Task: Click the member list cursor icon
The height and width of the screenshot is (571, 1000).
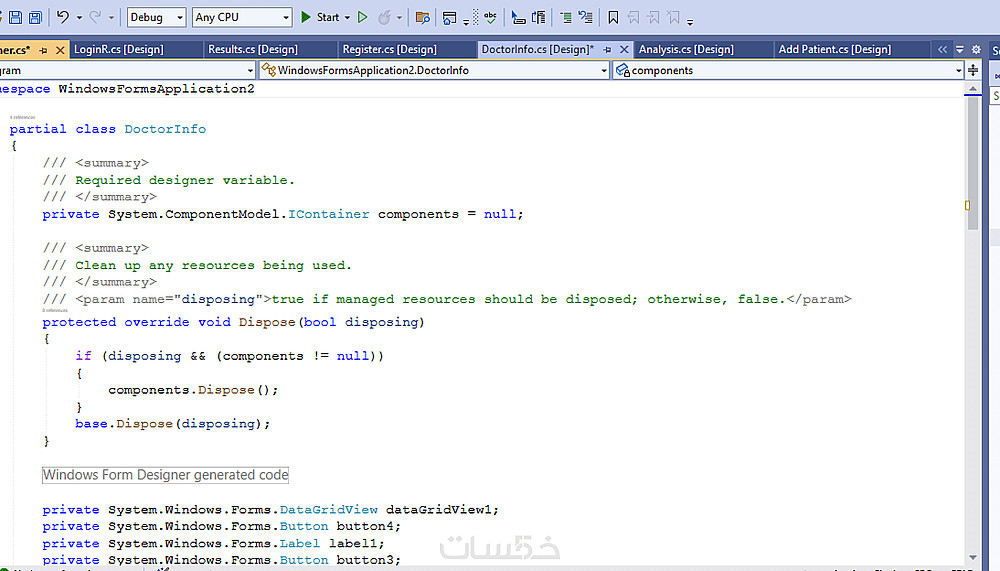Action: click(518, 17)
